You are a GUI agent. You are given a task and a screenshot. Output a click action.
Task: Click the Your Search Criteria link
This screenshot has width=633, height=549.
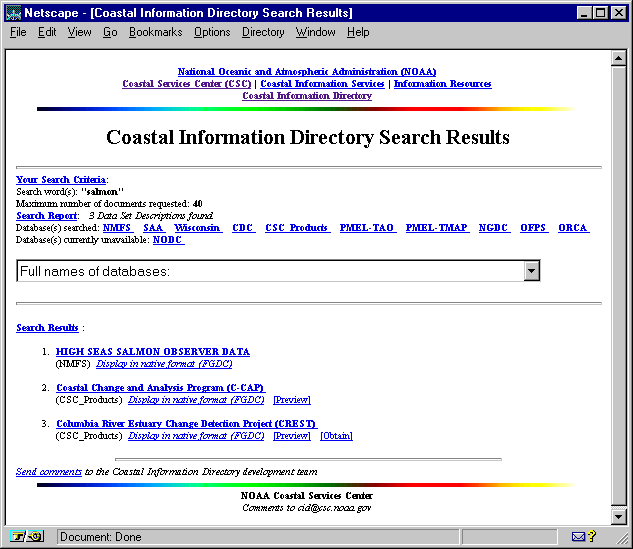pyautogui.click(x=61, y=180)
